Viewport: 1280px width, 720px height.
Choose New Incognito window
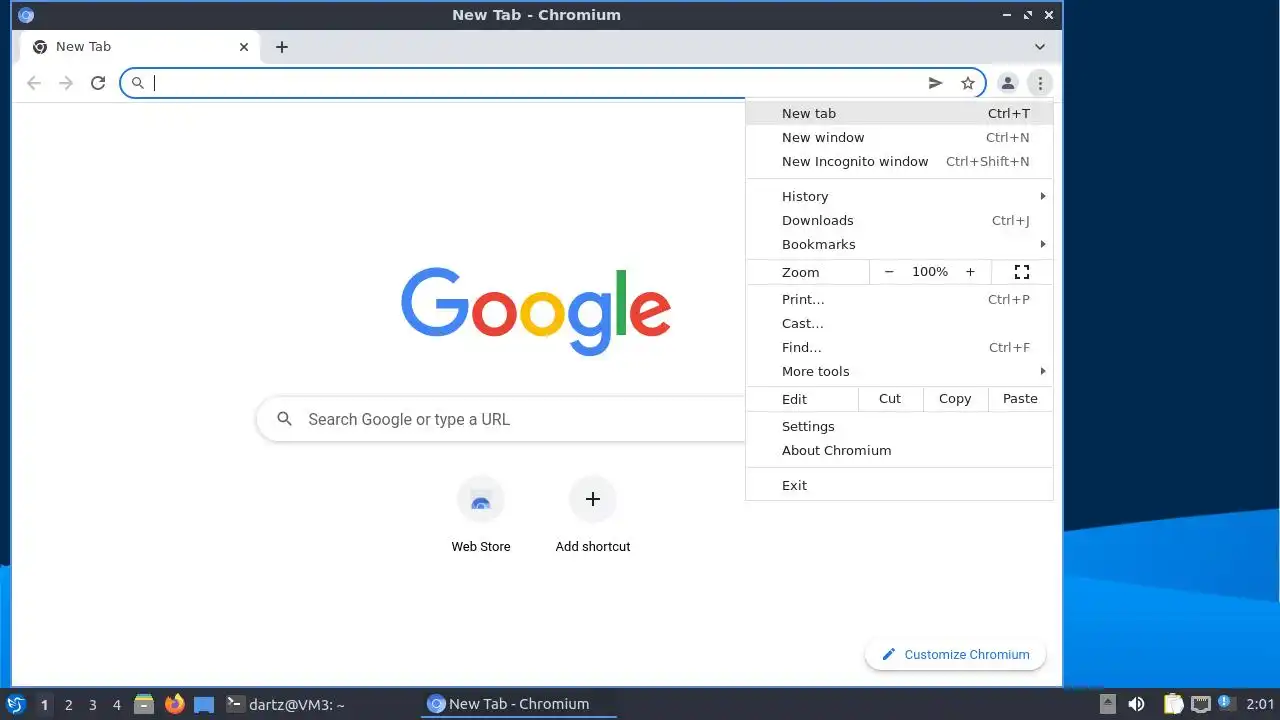(x=899, y=161)
